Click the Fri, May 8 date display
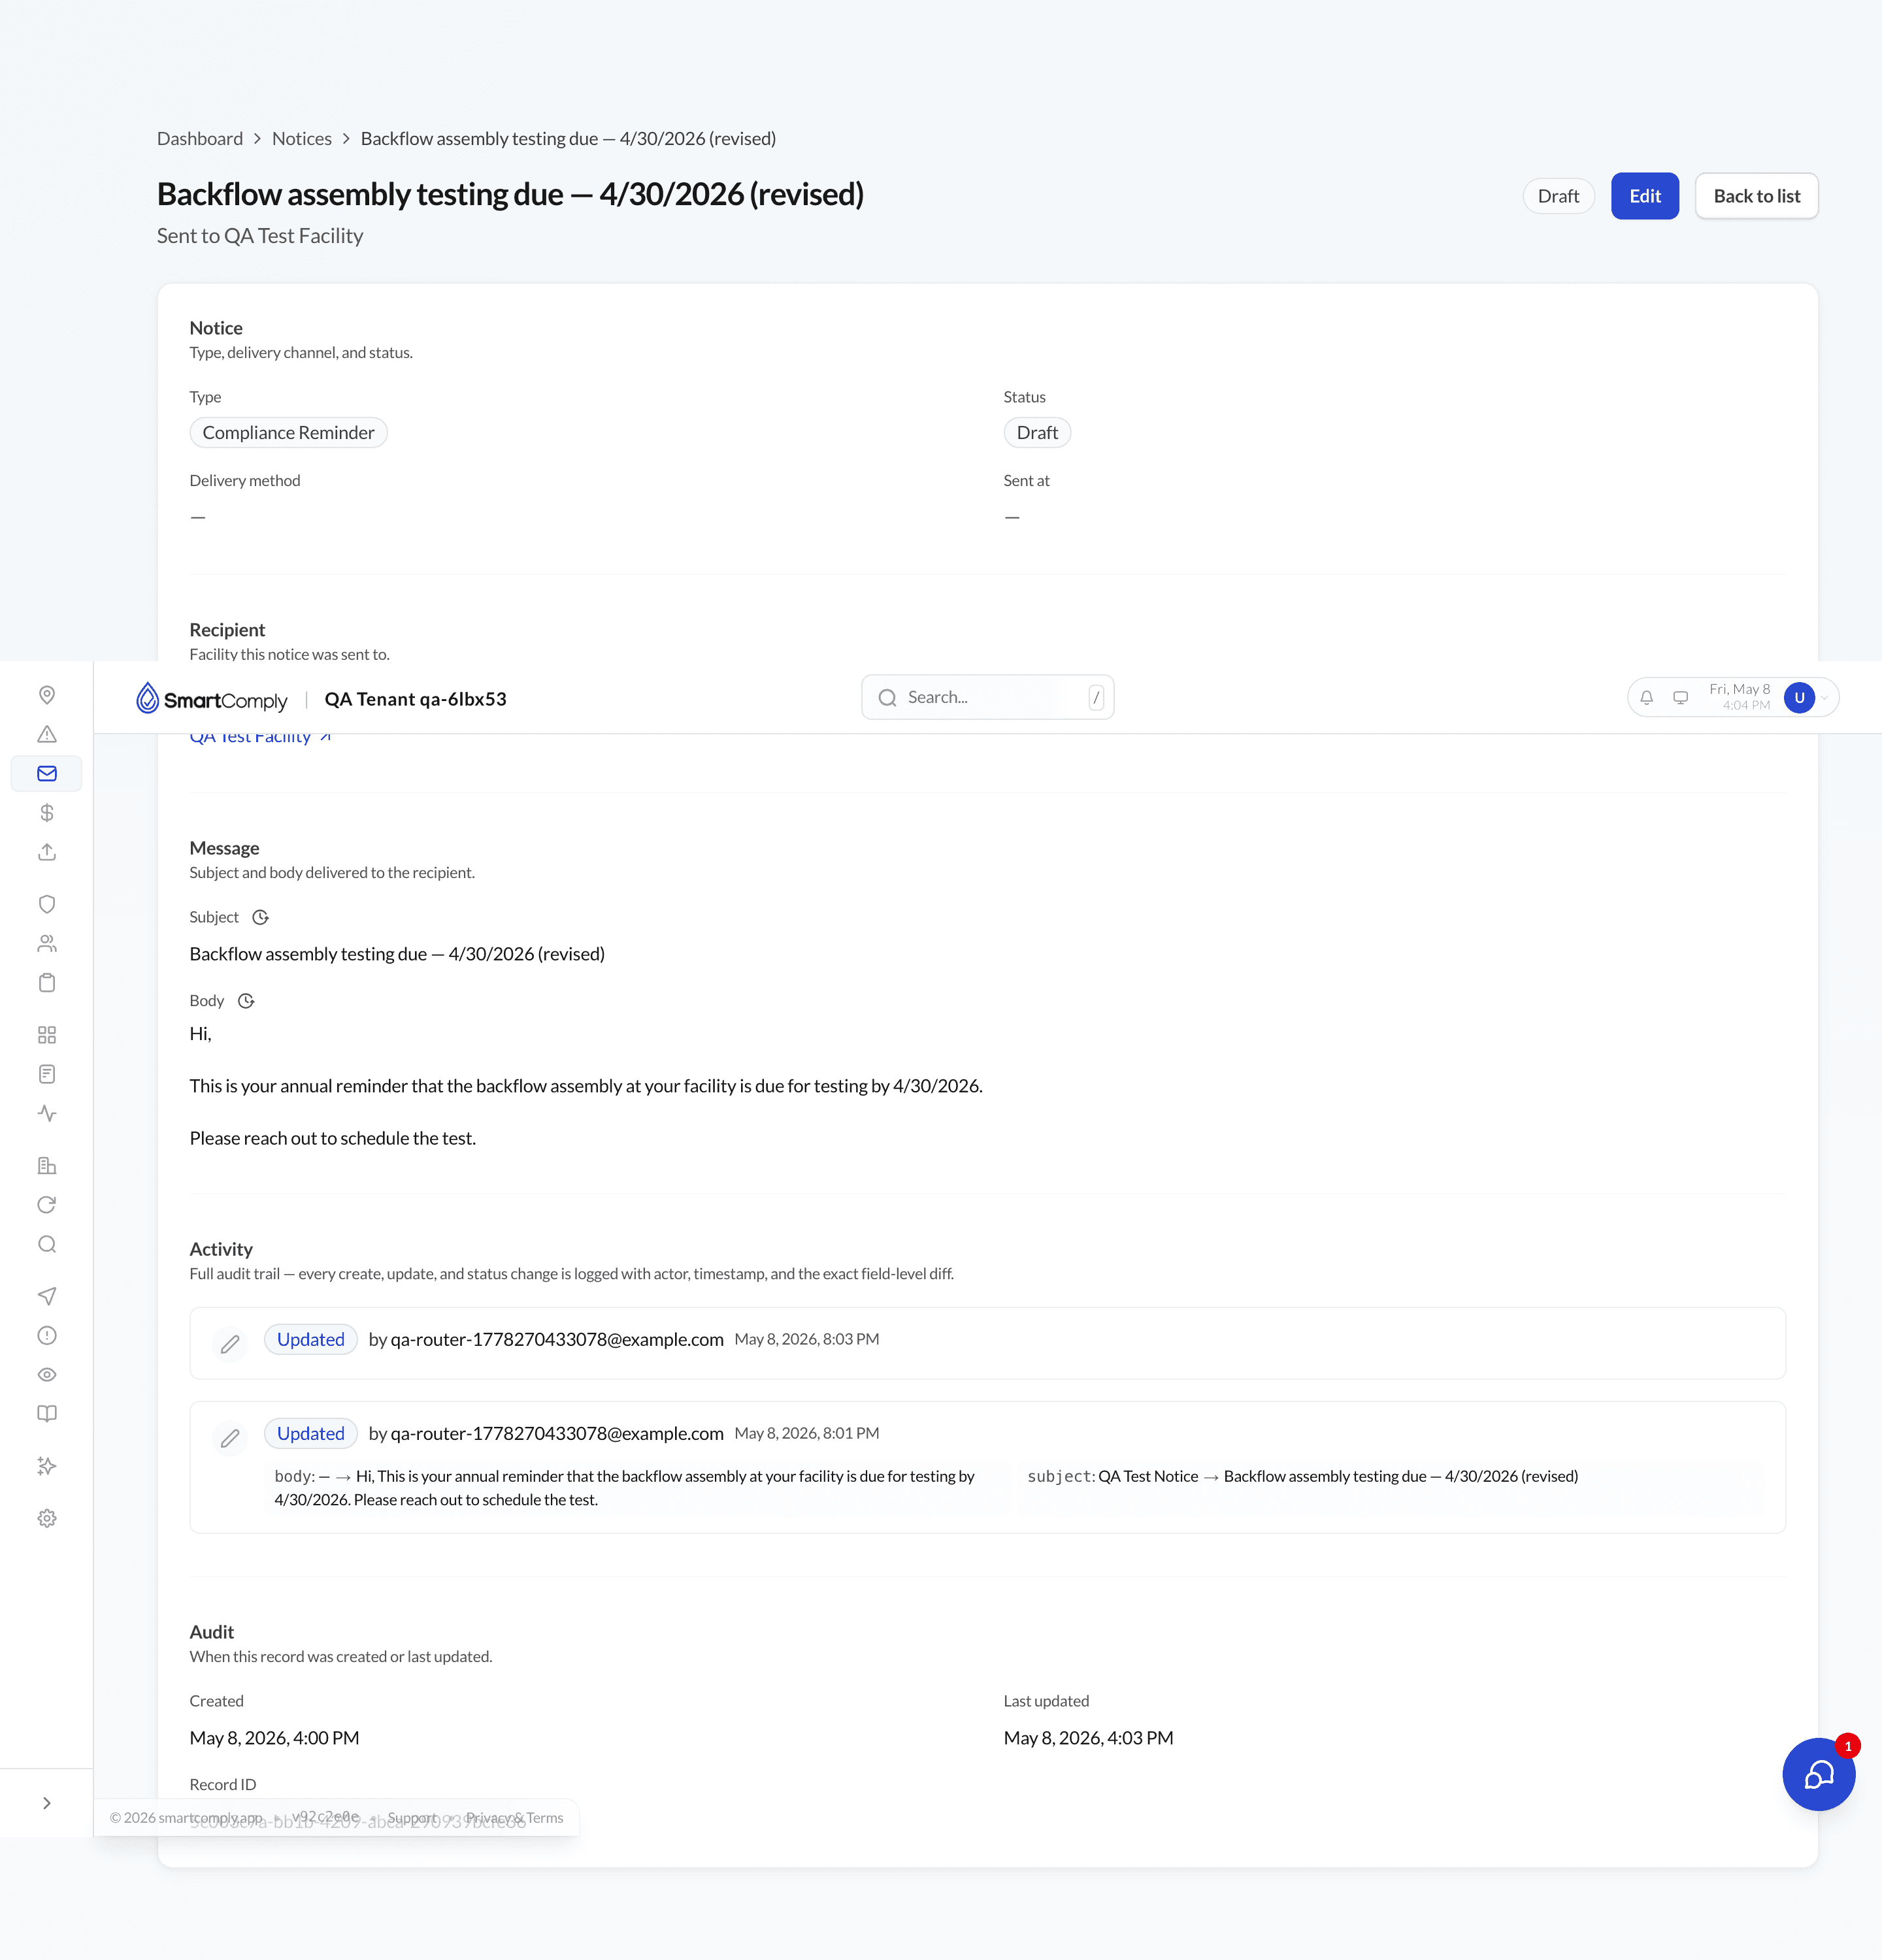1882x1960 pixels. (1739, 689)
